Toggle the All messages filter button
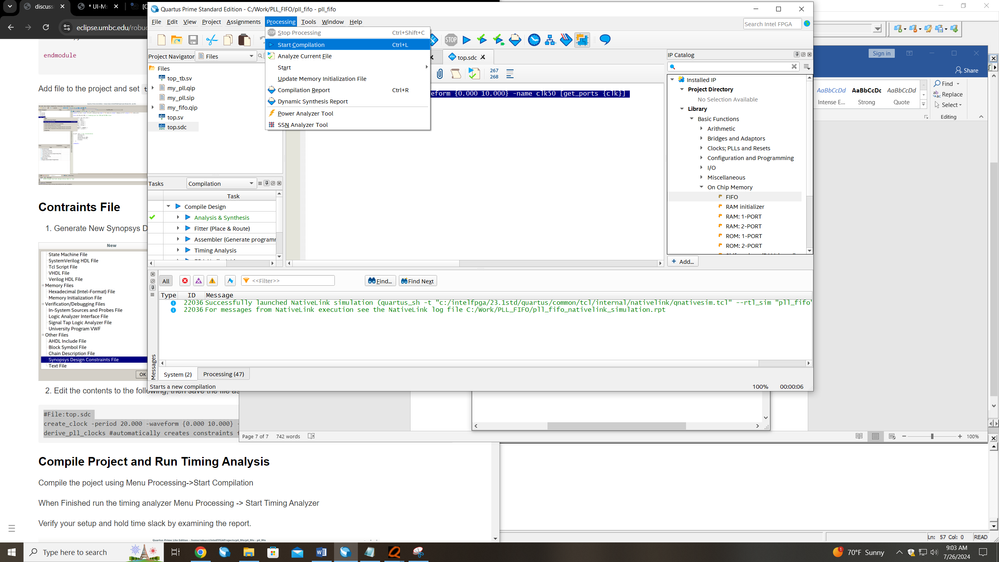The width and height of the screenshot is (999, 562). (166, 281)
